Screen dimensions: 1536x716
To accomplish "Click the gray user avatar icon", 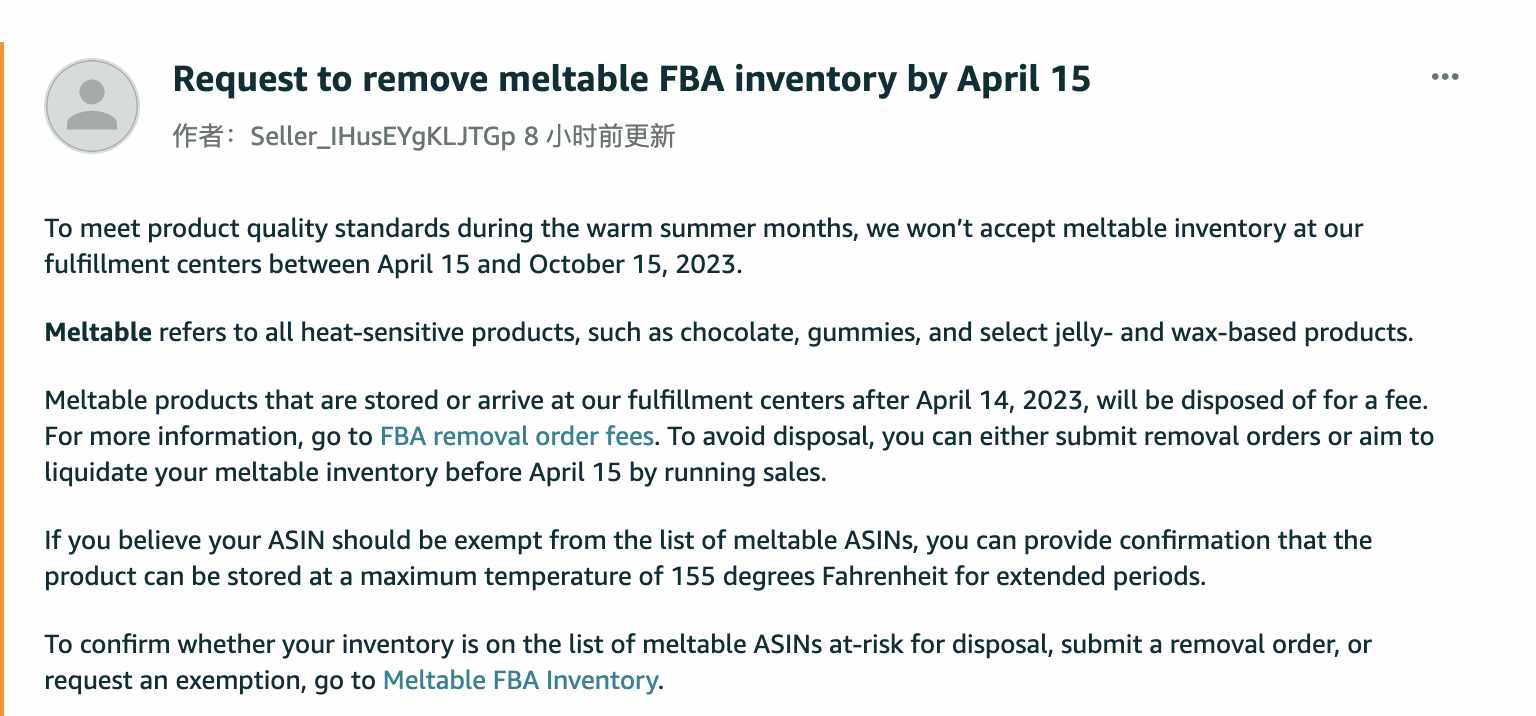I will coord(92,106).
